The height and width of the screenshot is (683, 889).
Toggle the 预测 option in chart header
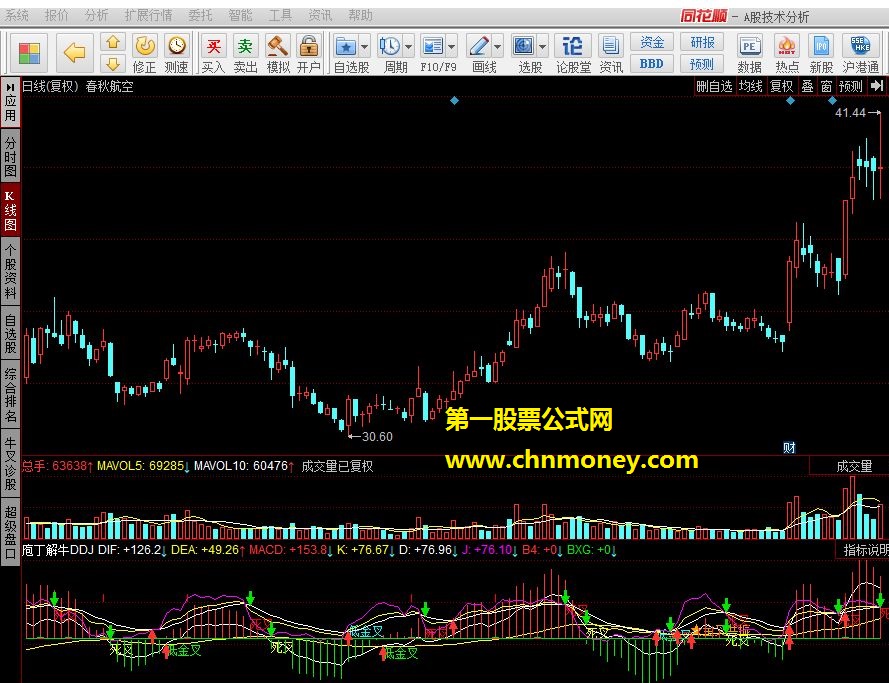pos(850,86)
